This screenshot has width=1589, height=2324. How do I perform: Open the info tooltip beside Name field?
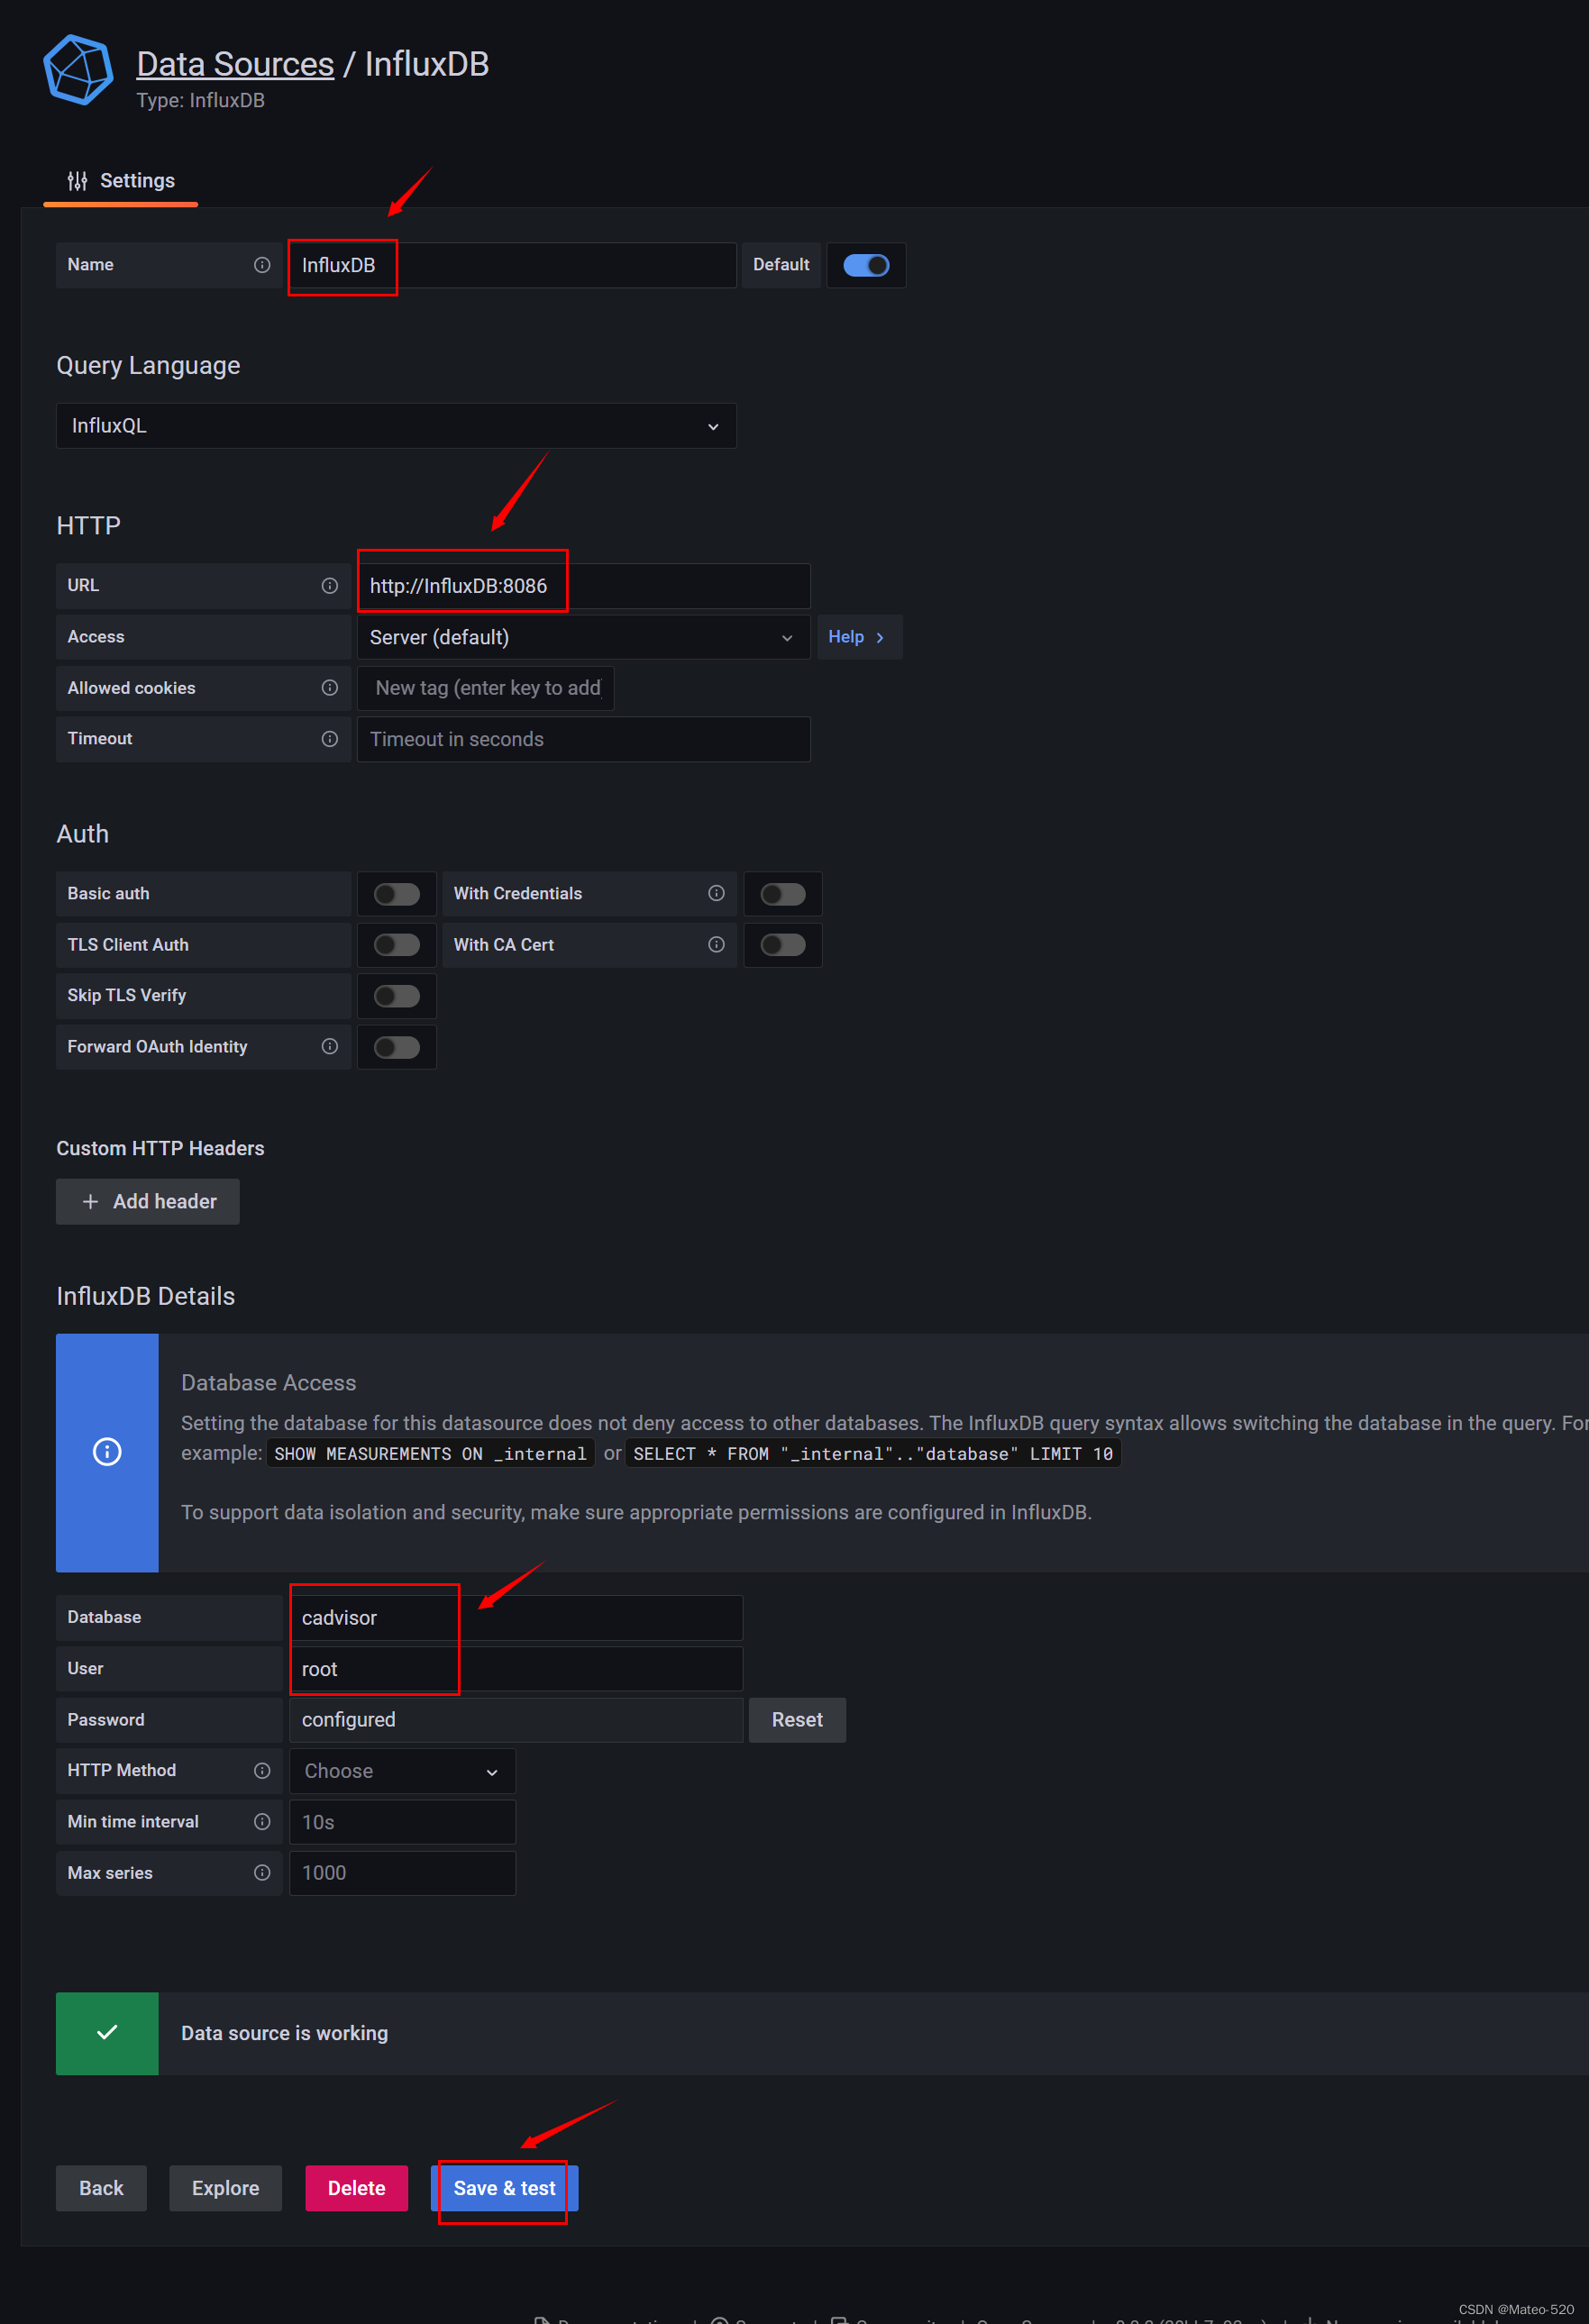261,264
